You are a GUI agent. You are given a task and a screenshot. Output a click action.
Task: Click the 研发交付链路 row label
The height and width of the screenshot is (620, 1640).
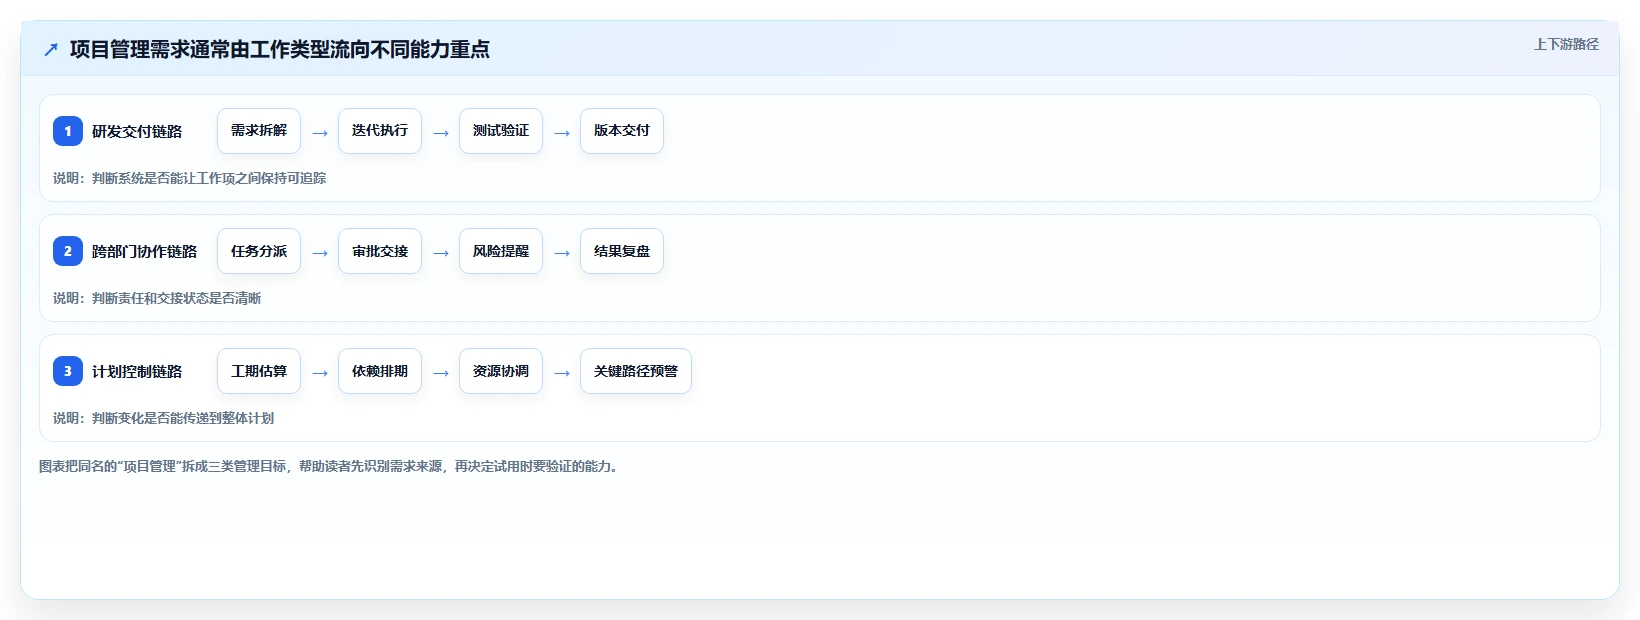pos(137,131)
